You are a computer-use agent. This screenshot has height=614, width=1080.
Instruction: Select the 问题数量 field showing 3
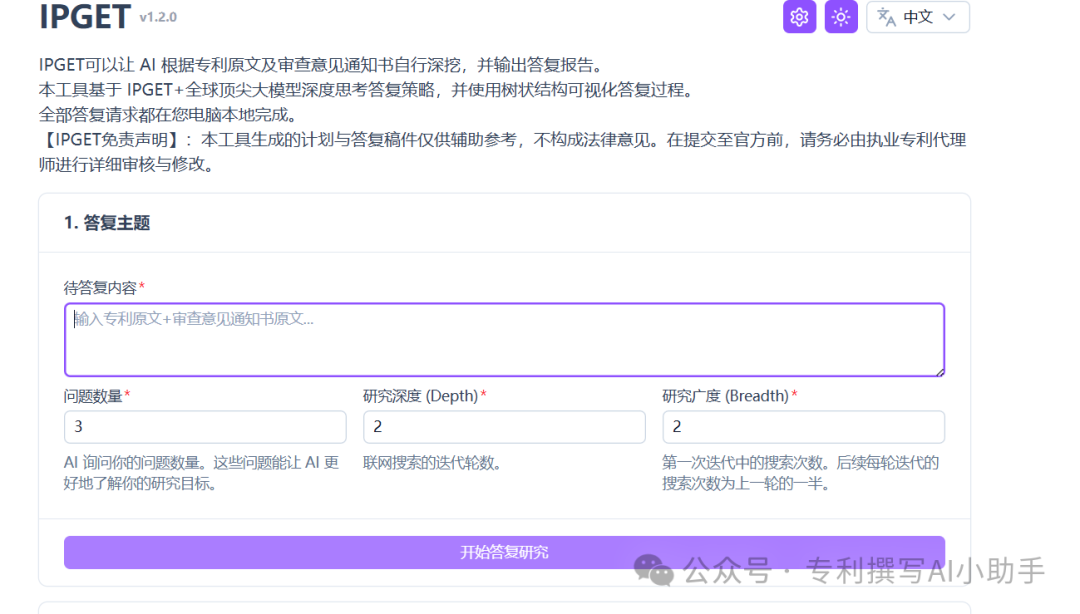tap(205, 427)
